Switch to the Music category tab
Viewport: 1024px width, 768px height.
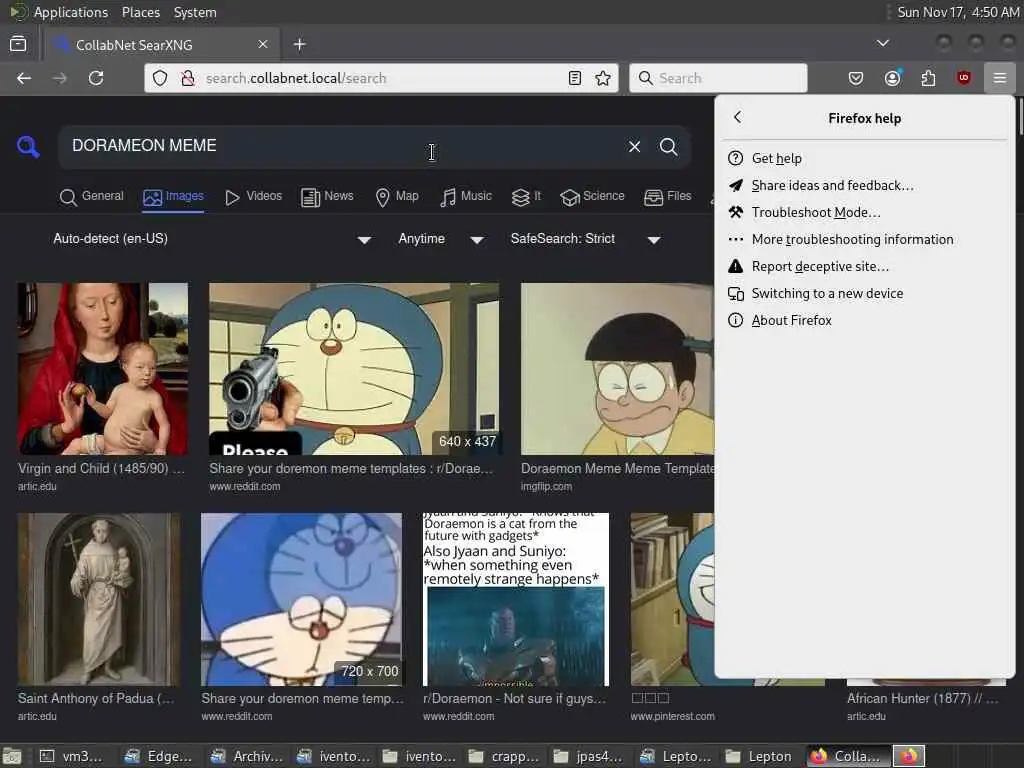click(465, 197)
